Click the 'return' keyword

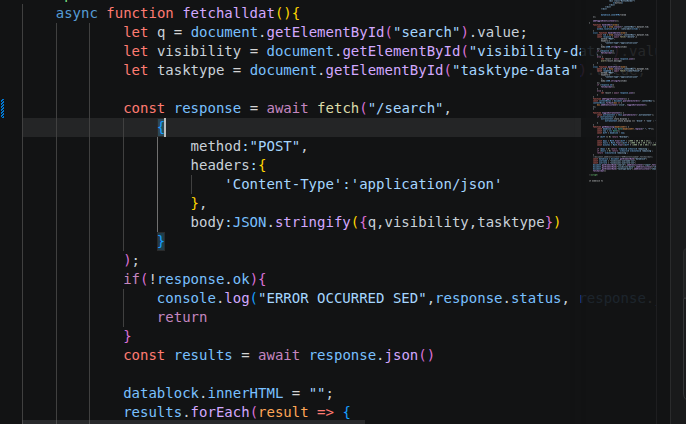pyautogui.click(x=182, y=317)
